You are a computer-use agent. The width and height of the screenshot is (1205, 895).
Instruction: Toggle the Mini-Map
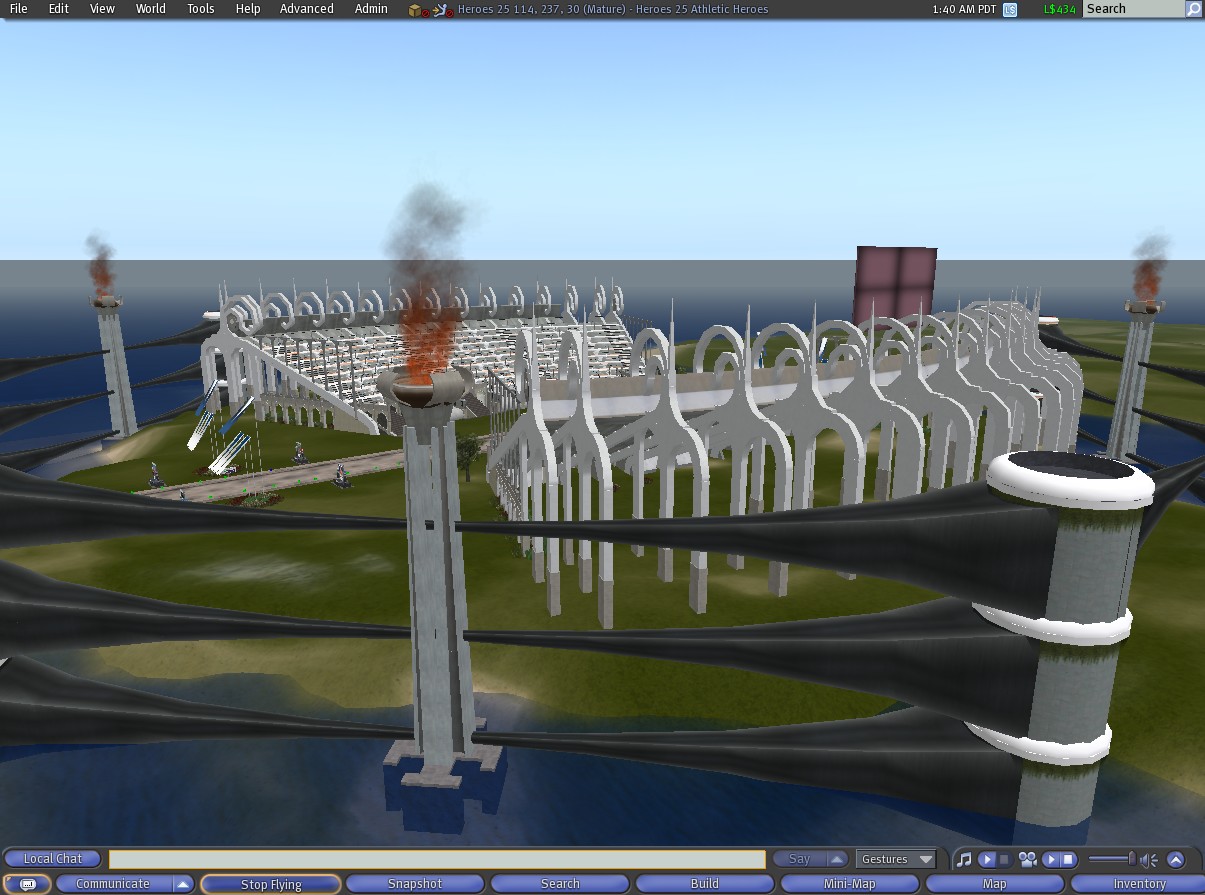(x=850, y=884)
